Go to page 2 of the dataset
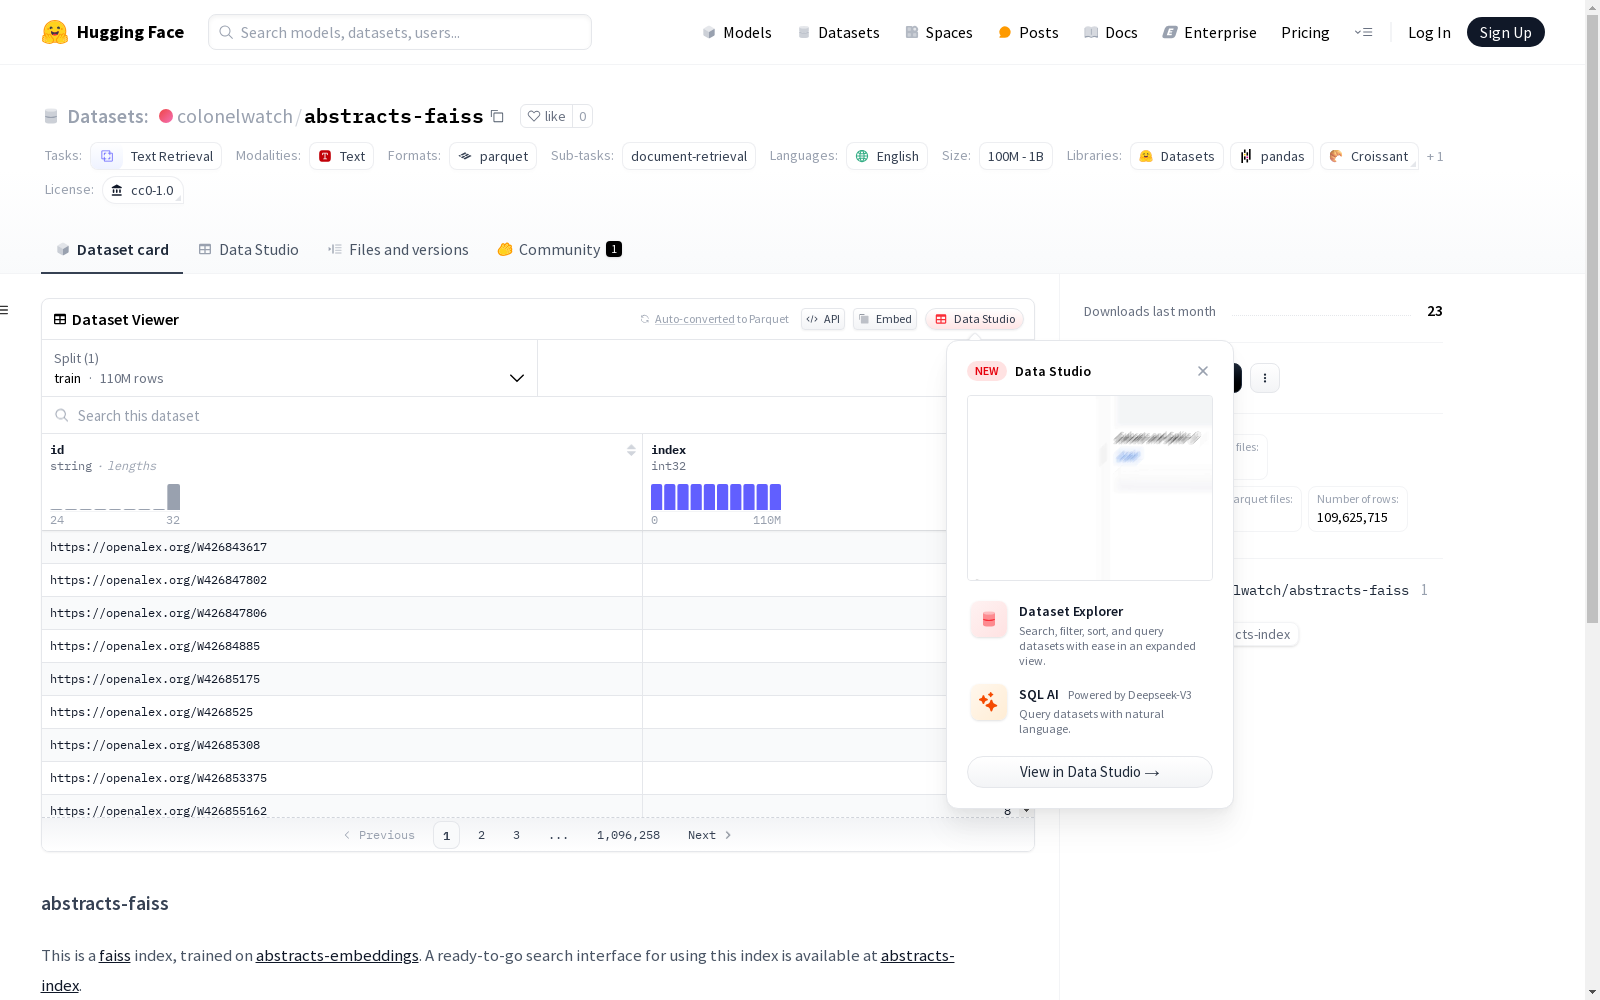 tap(481, 835)
